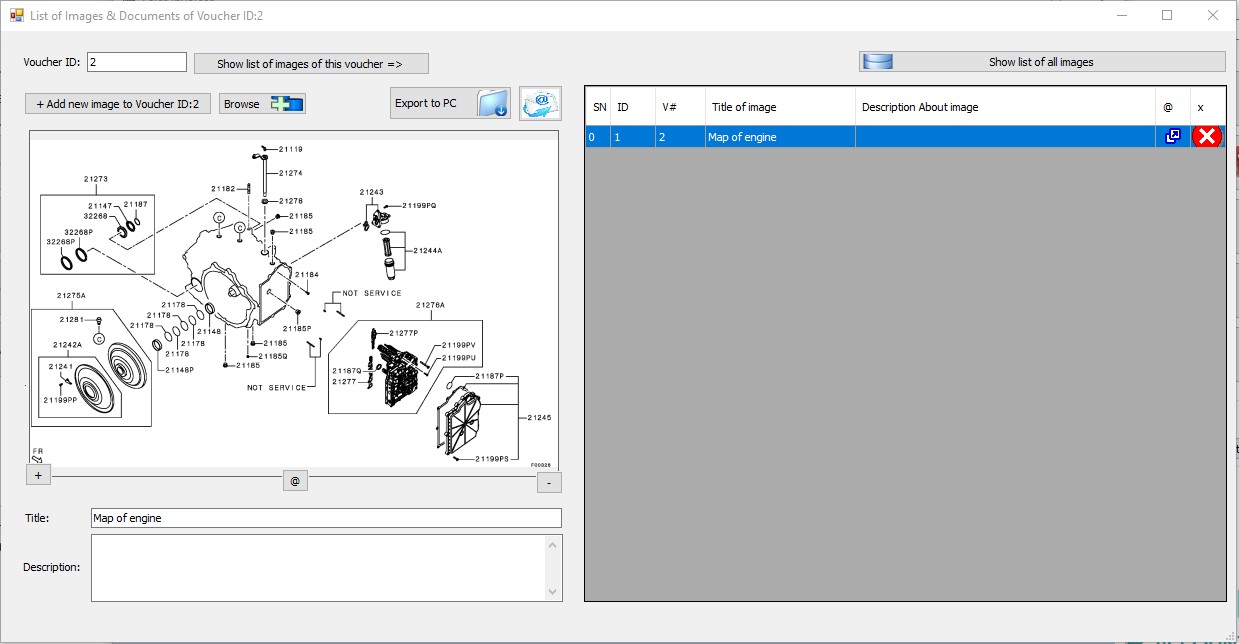Click the @ column header
This screenshot has width=1239, height=644.
pyautogui.click(x=1173, y=107)
